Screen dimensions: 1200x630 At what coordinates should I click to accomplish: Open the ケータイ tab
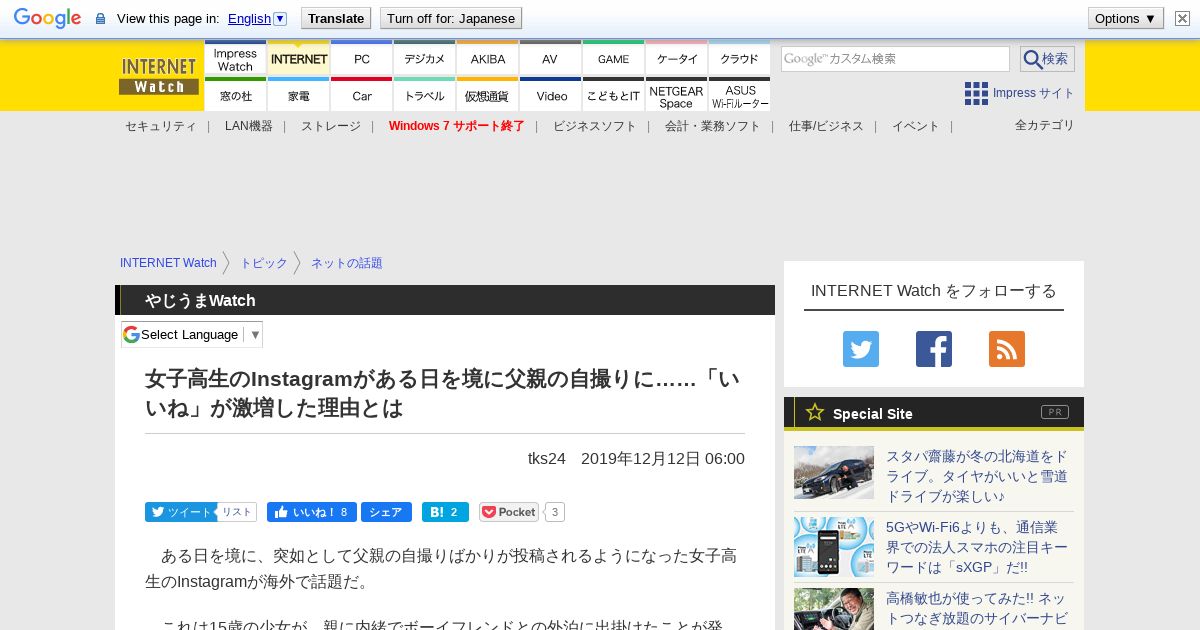(677, 59)
